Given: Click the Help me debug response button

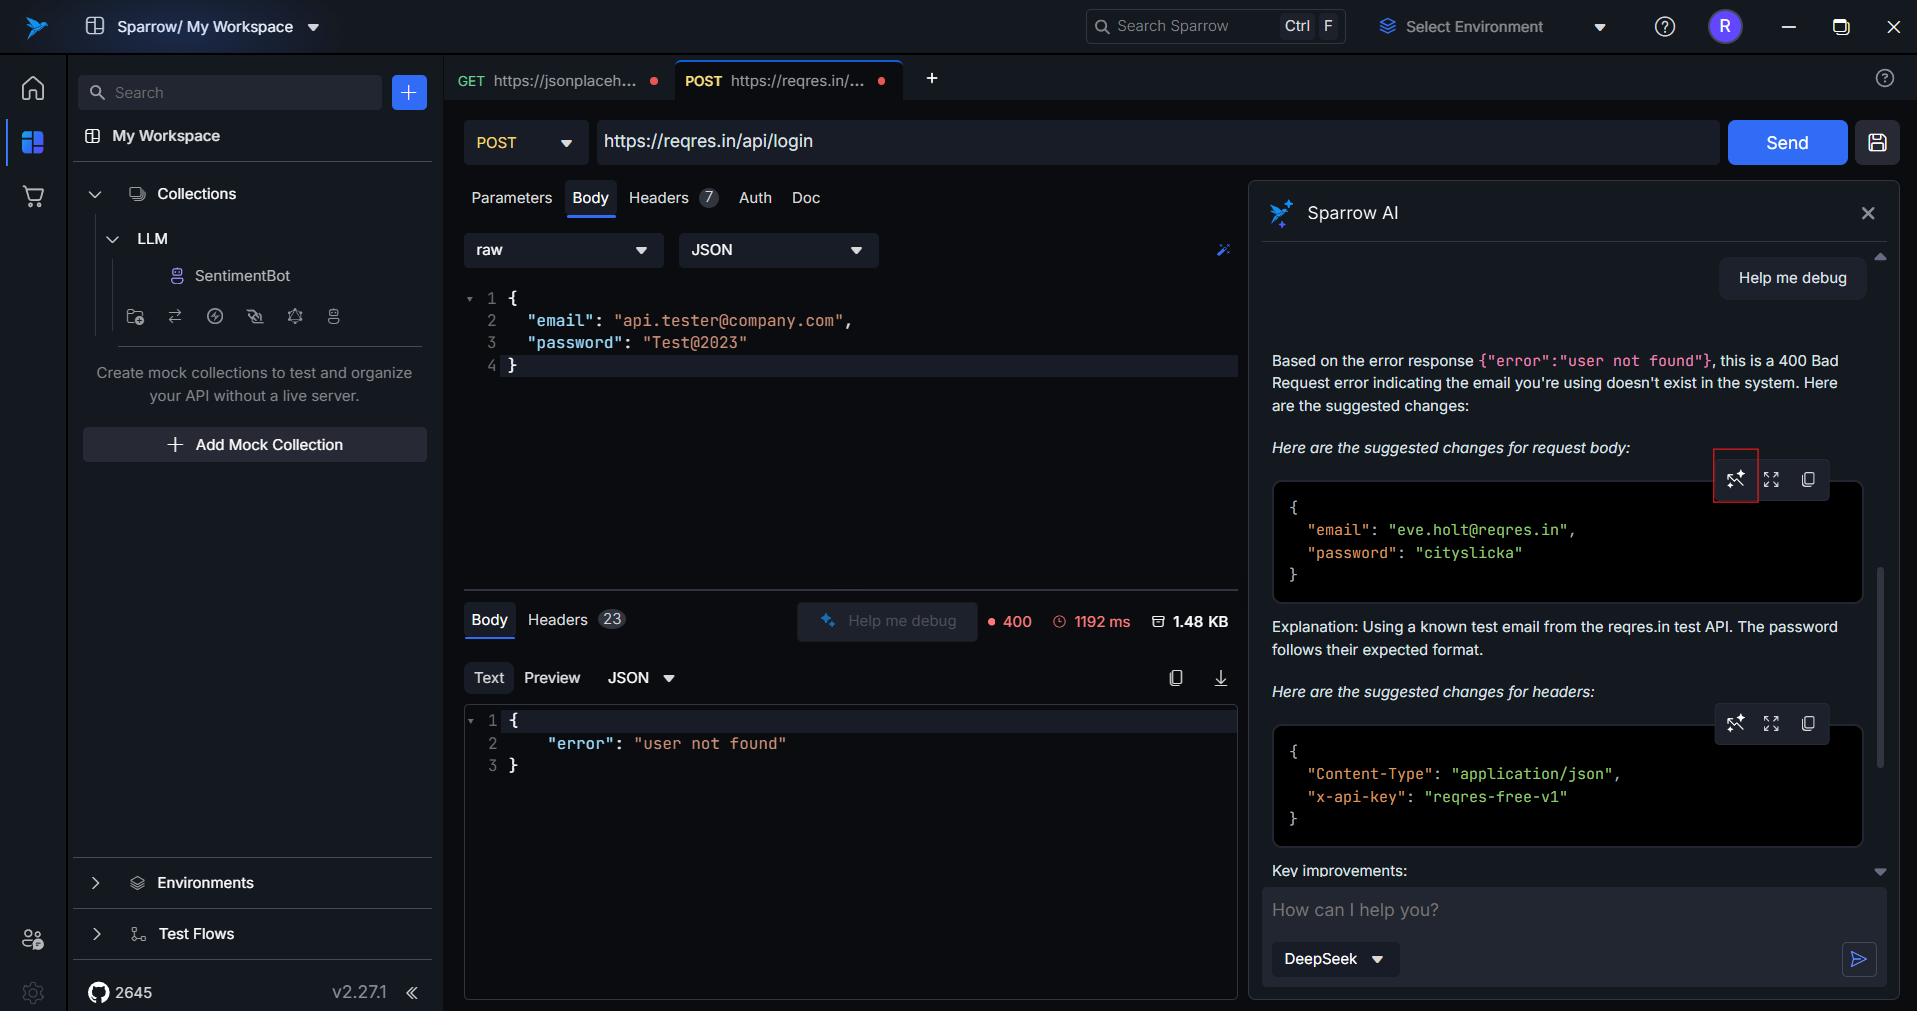Looking at the screenshot, I should coord(887,622).
